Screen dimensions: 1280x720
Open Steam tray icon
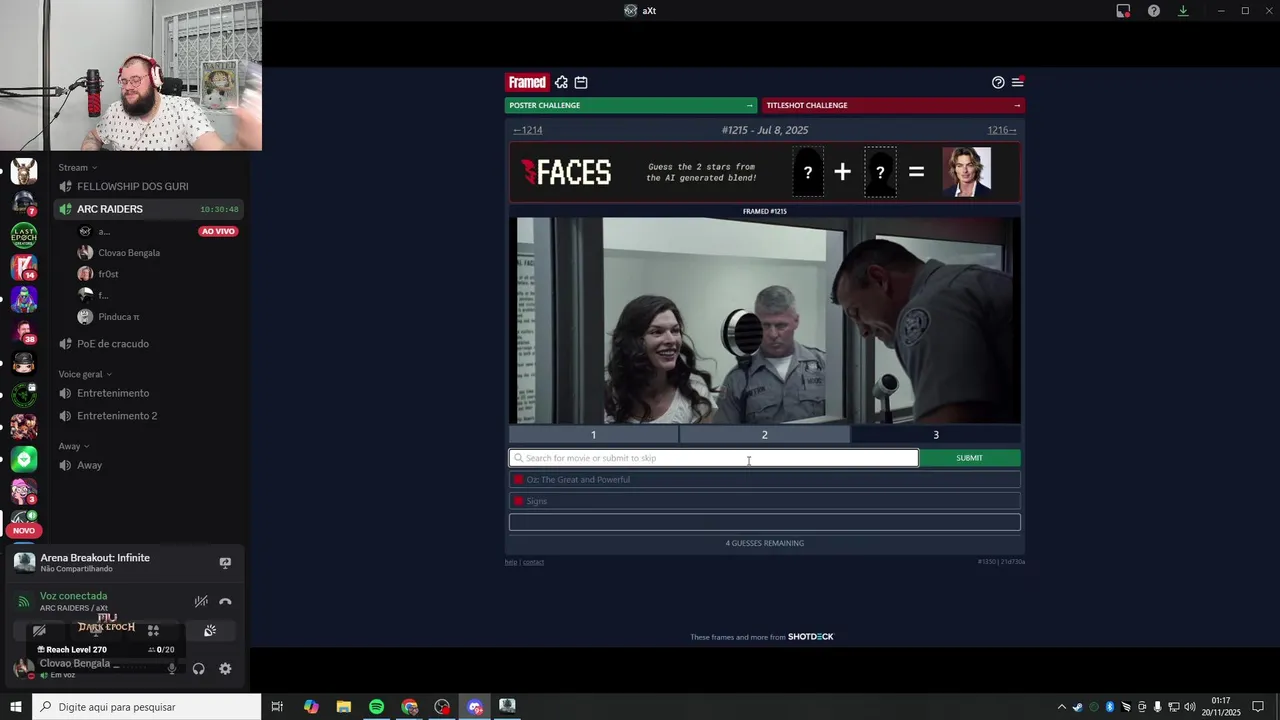1077,707
